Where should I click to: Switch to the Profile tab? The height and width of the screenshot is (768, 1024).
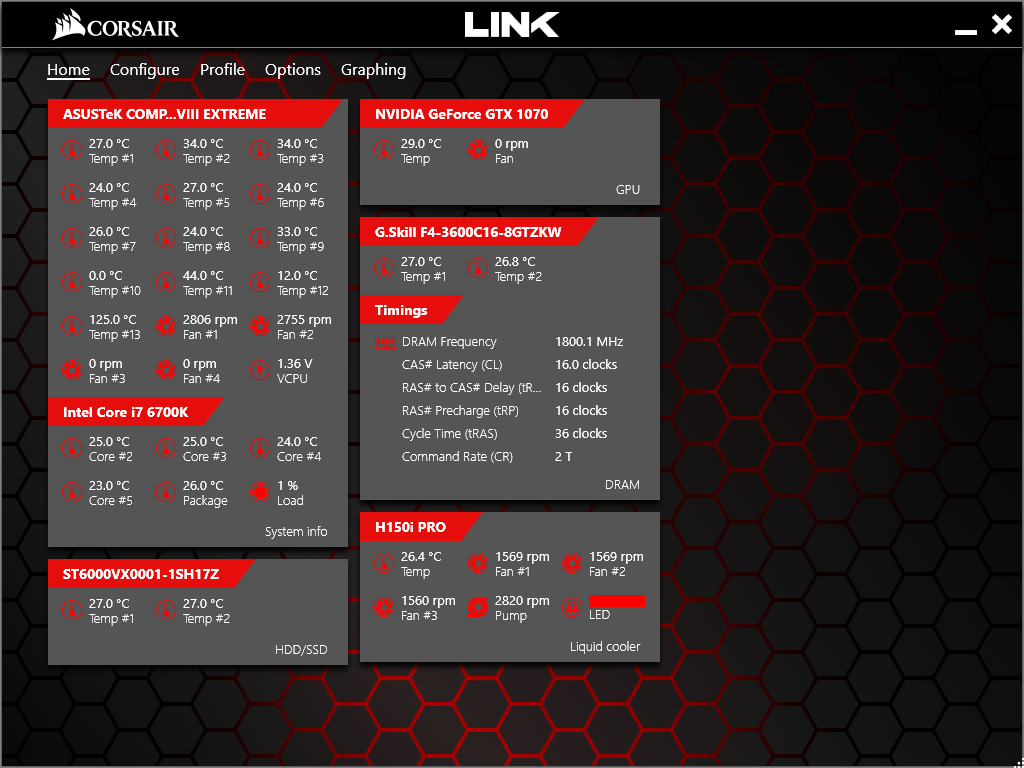point(223,70)
